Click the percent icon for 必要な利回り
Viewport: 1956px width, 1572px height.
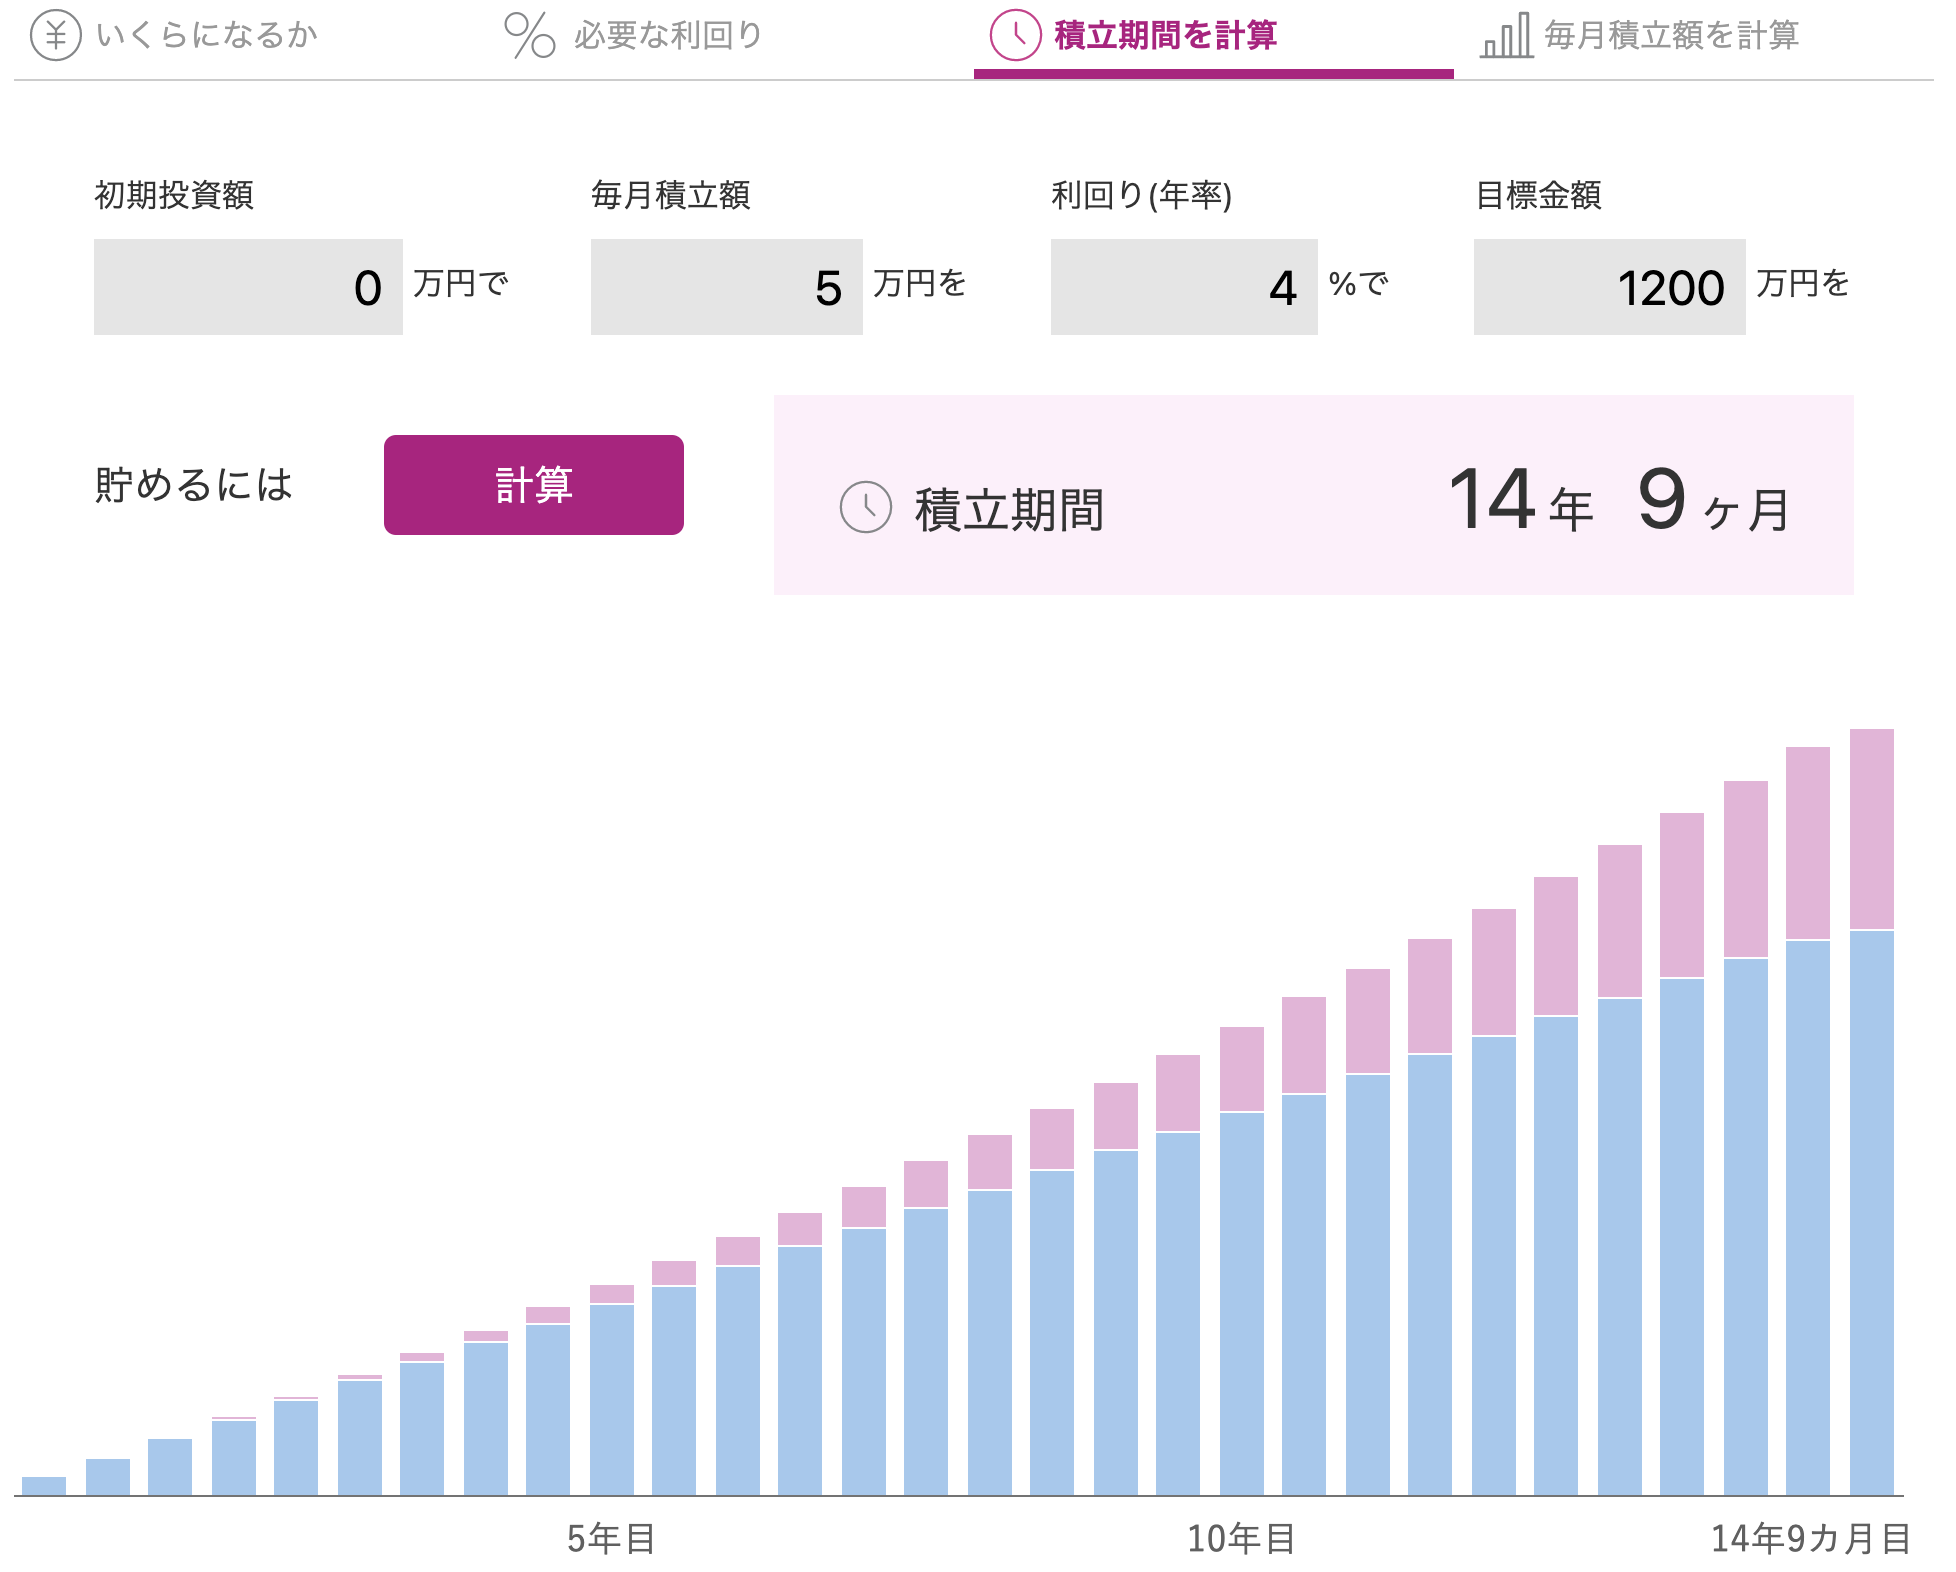tap(529, 35)
